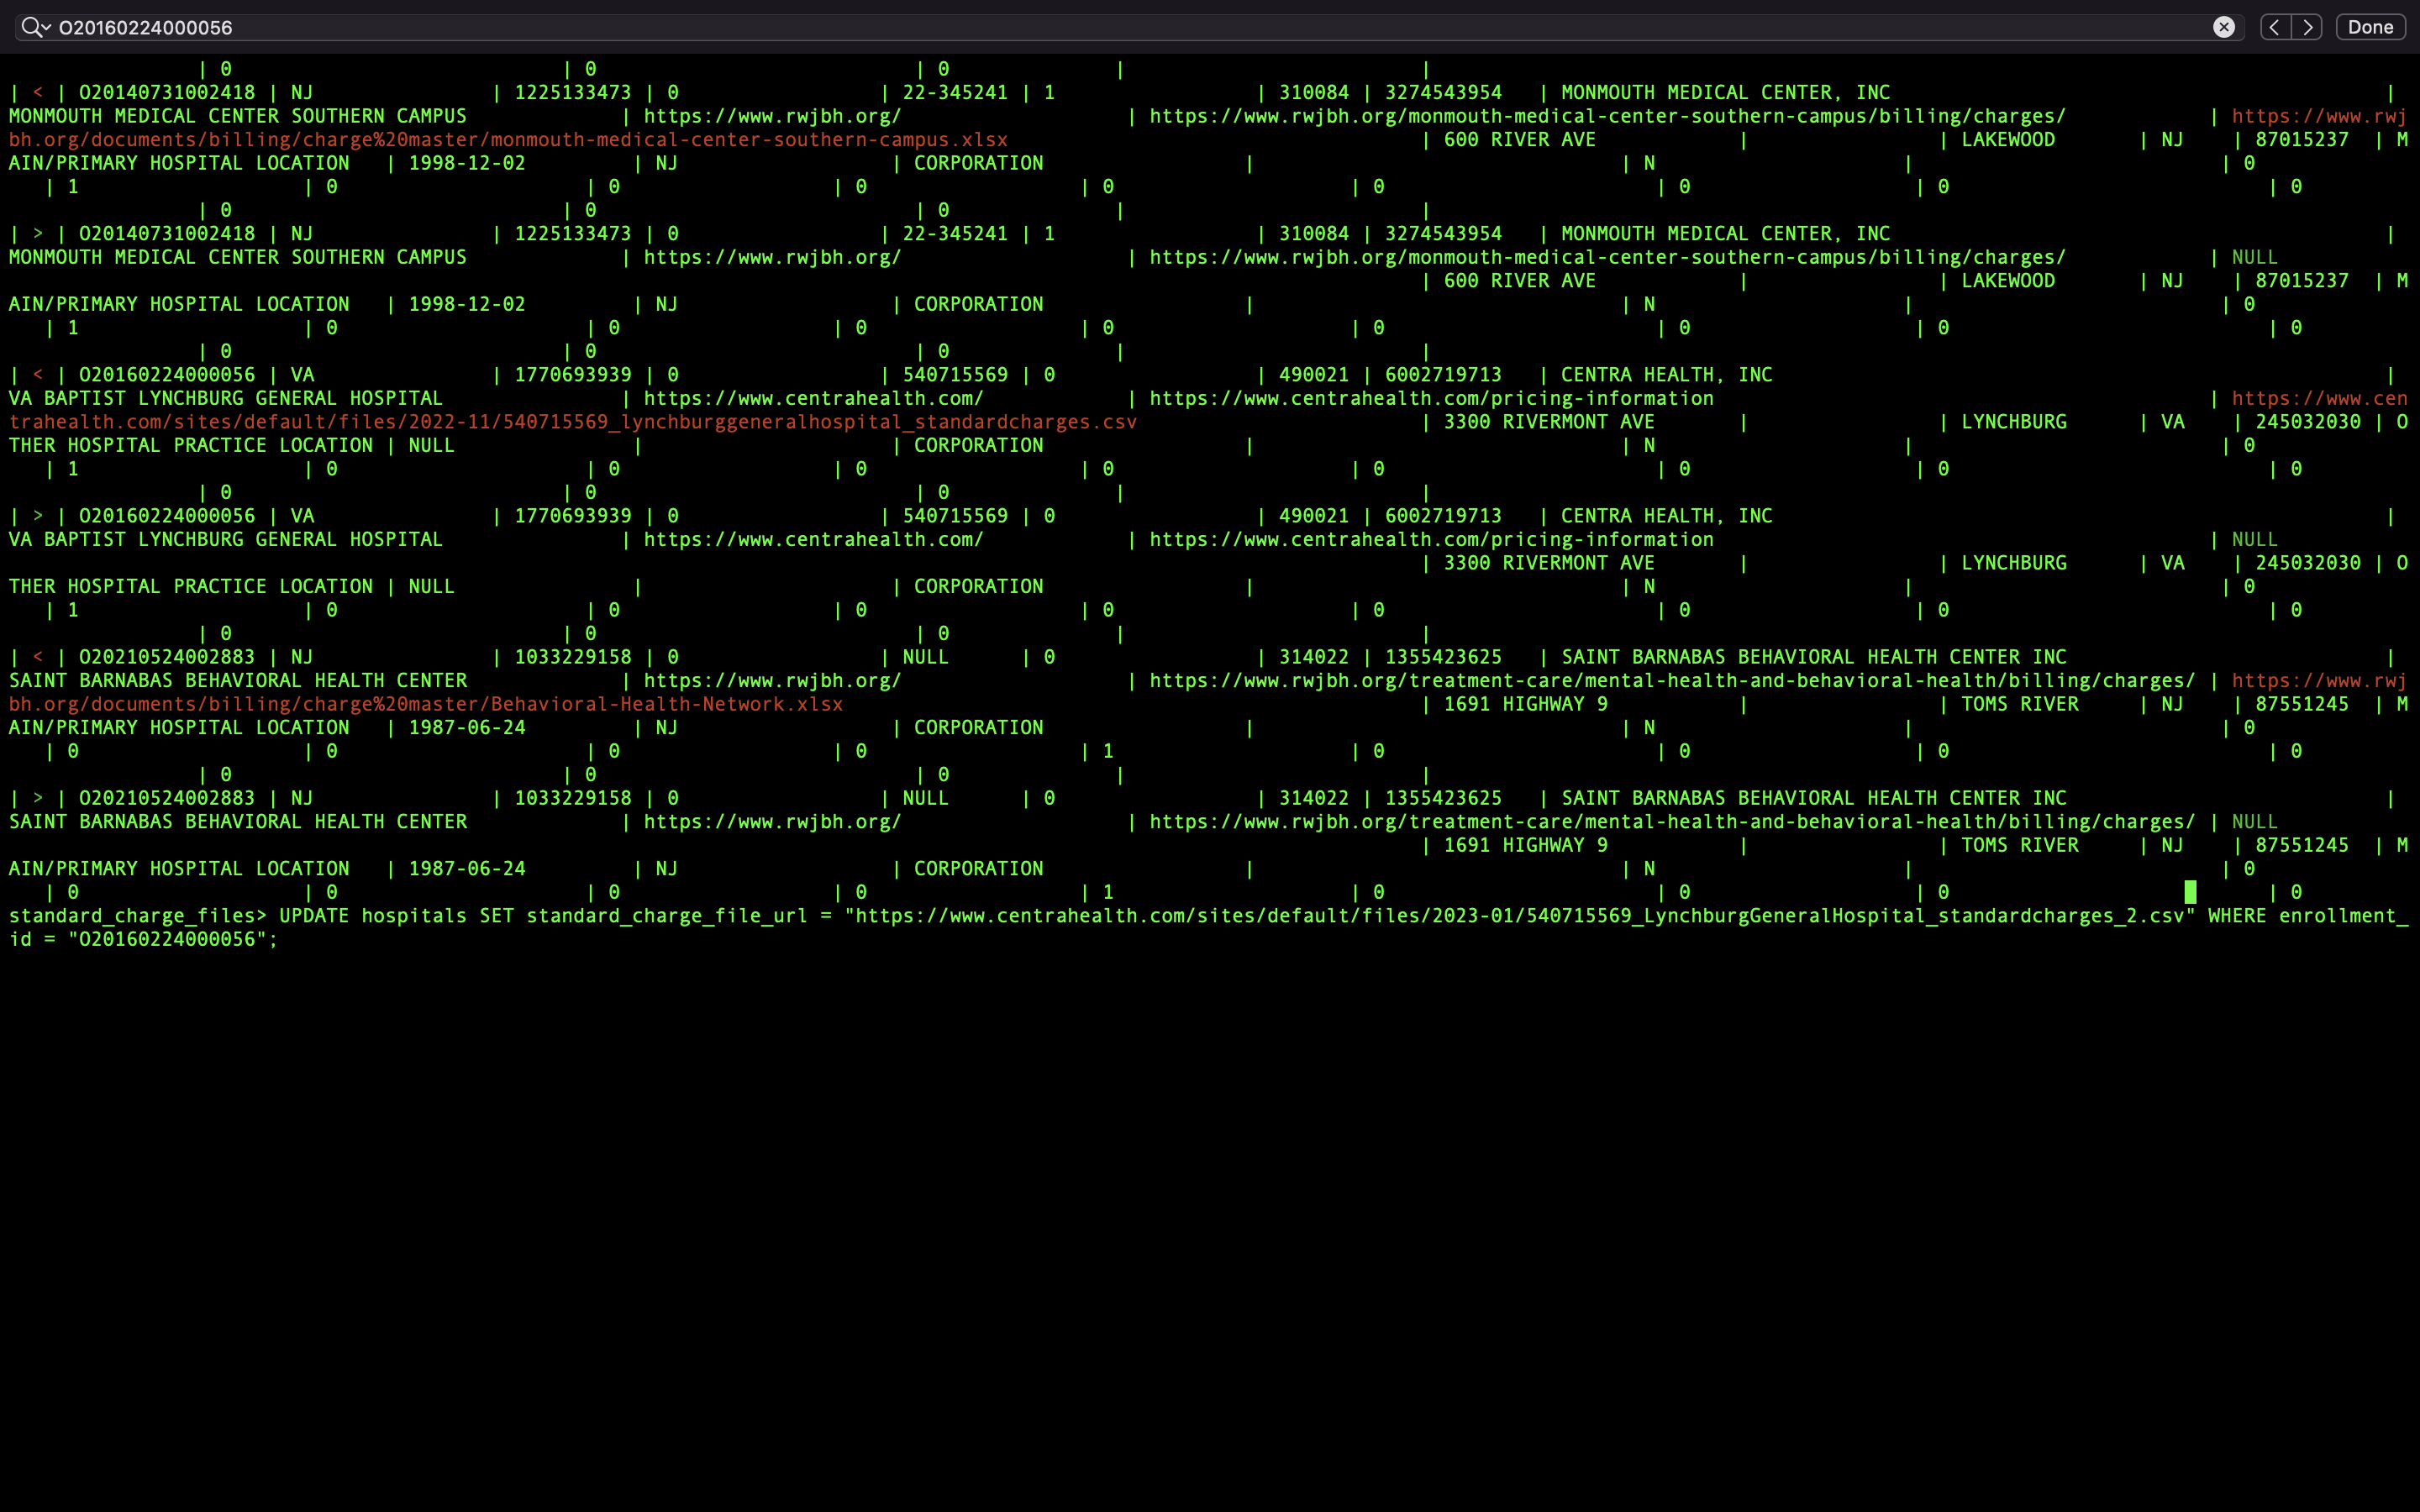The width and height of the screenshot is (2420, 1512).
Task: Select the date 1987-06-24 in the first row
Action: (x=467, y=728)
